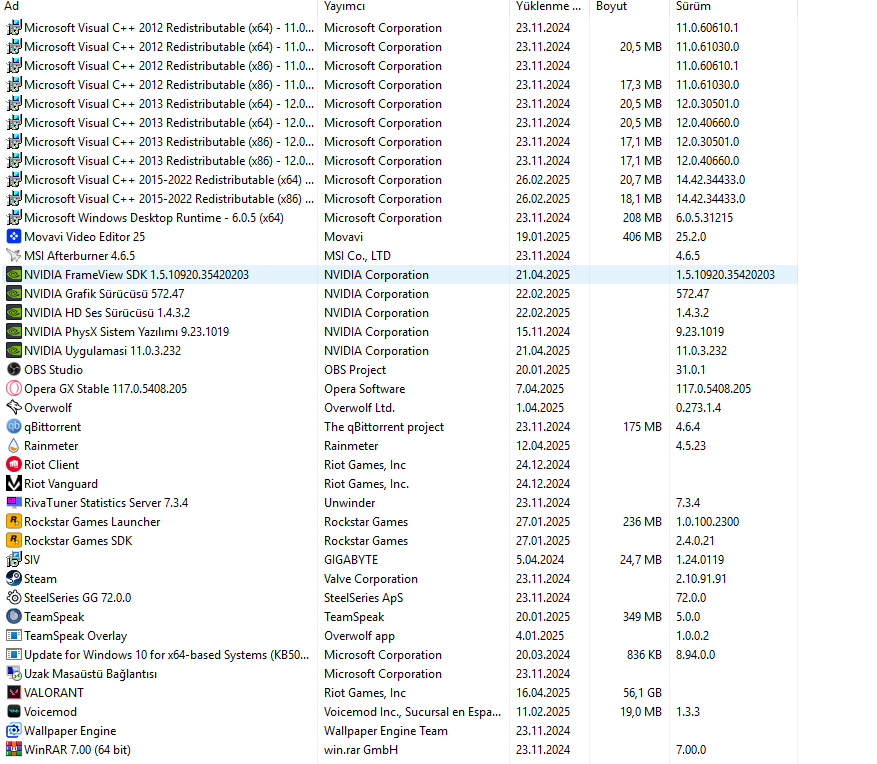Click the Rainmeter droplet icon
877x764 pixels.
pyautogui.click(x=13, y=446)
